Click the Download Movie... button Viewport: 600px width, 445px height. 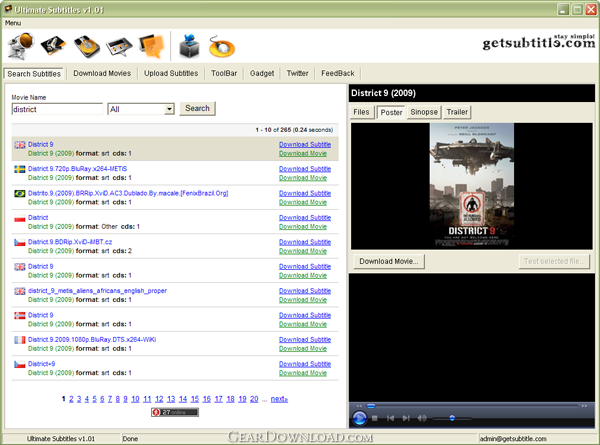coord(389,261)
